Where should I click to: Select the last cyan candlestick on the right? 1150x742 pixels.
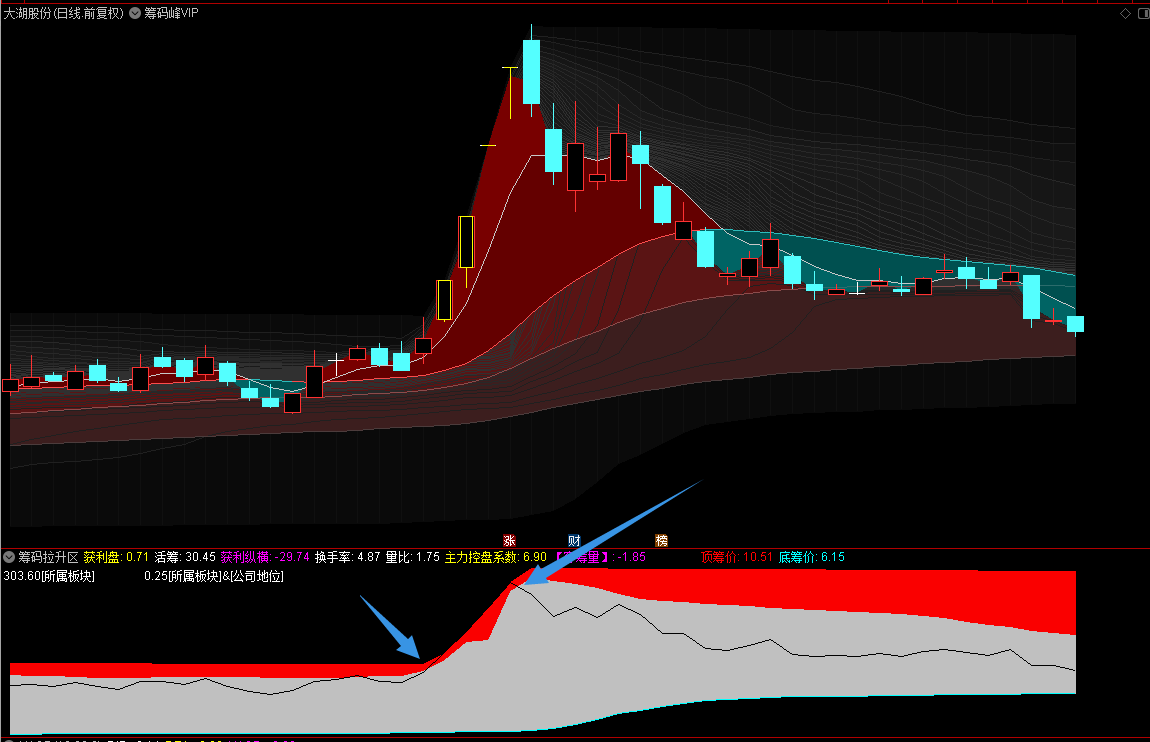1075,324
